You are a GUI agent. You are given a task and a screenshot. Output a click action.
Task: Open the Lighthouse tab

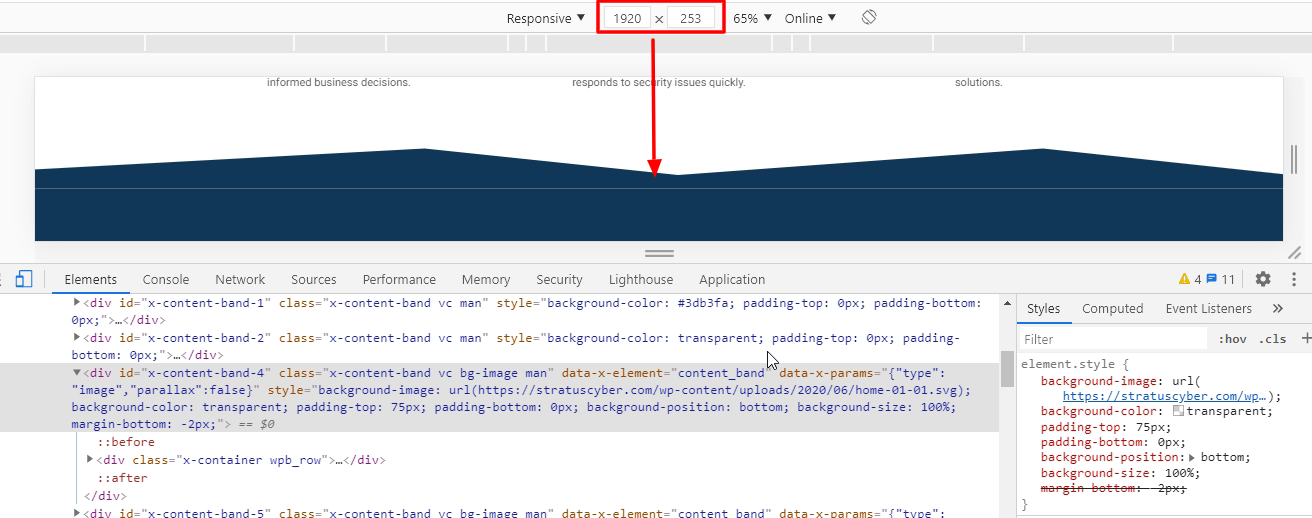pyautogui.click(x=641, y=279)
